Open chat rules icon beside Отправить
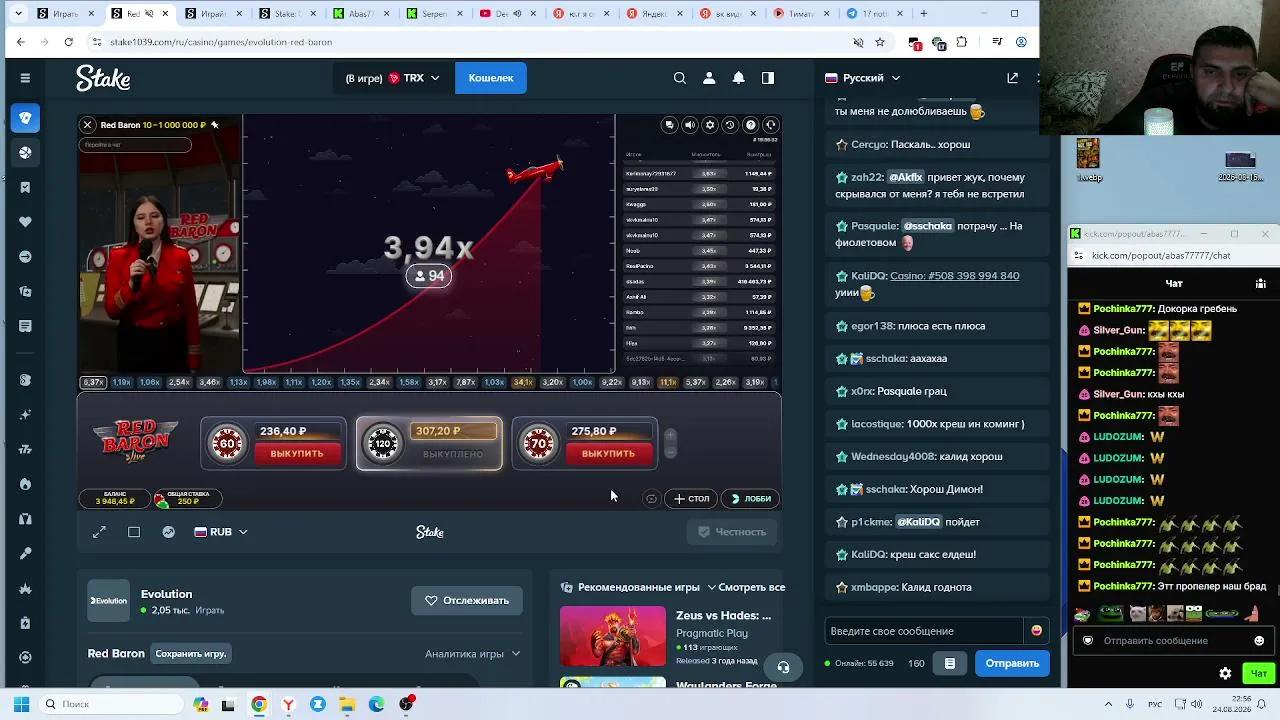 click(950, 663)
